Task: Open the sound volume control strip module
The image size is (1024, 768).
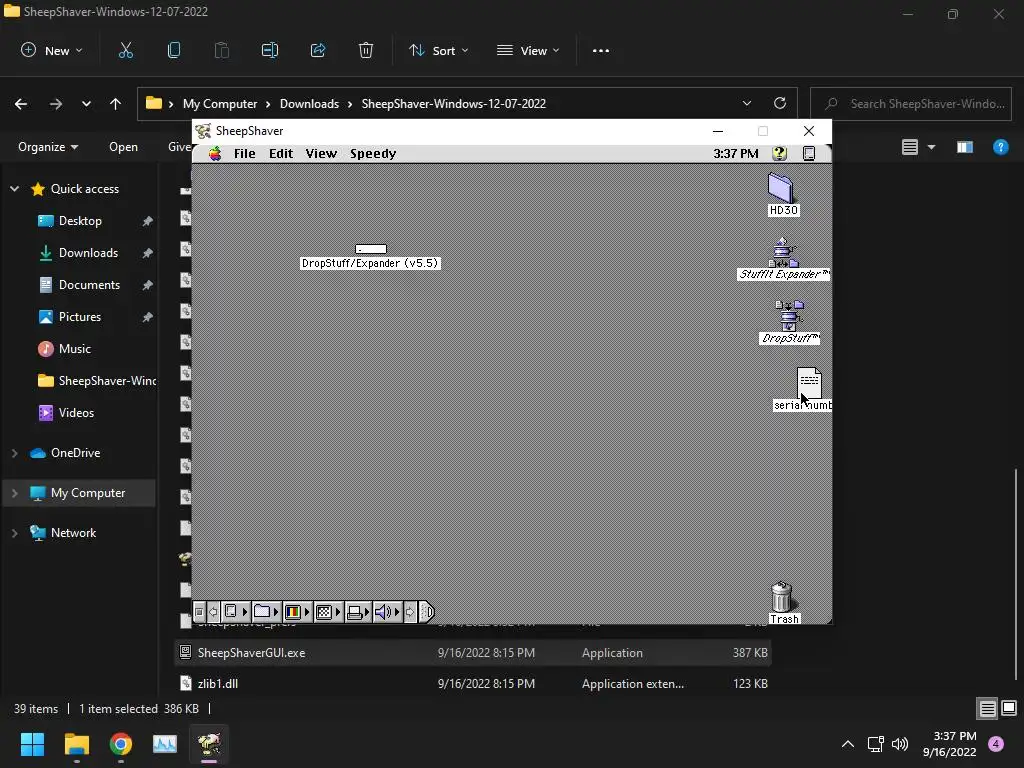Action: coord(387,612)
